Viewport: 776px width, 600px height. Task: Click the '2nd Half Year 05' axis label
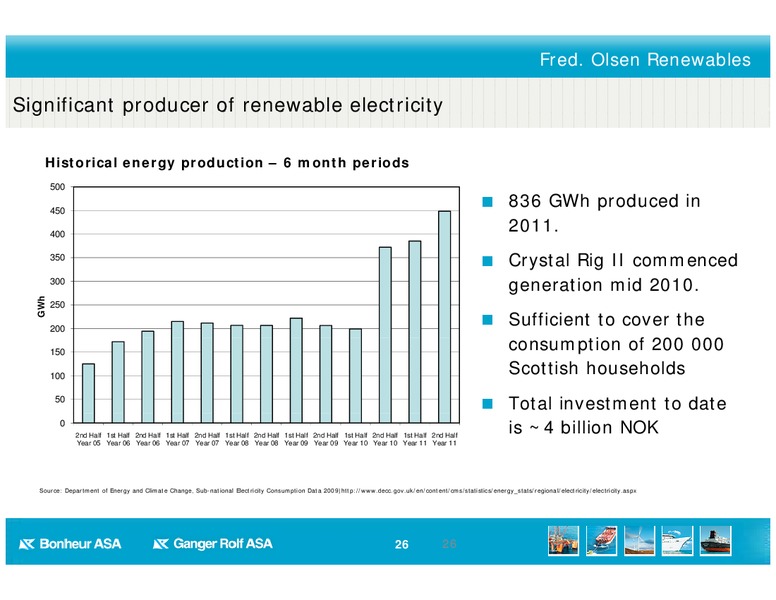point(89,439)
